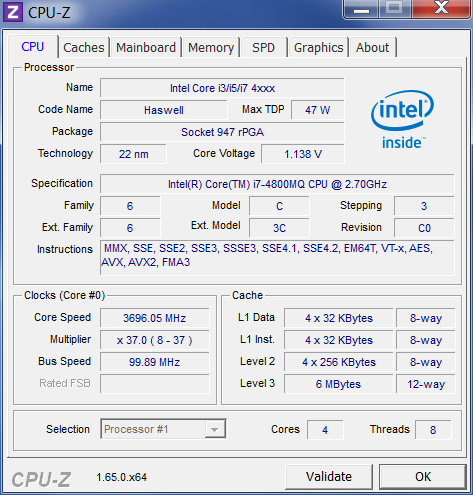473x495 pixels.
Task: Click the Package value Socket 947 rPGA
Action: point(222,132)
